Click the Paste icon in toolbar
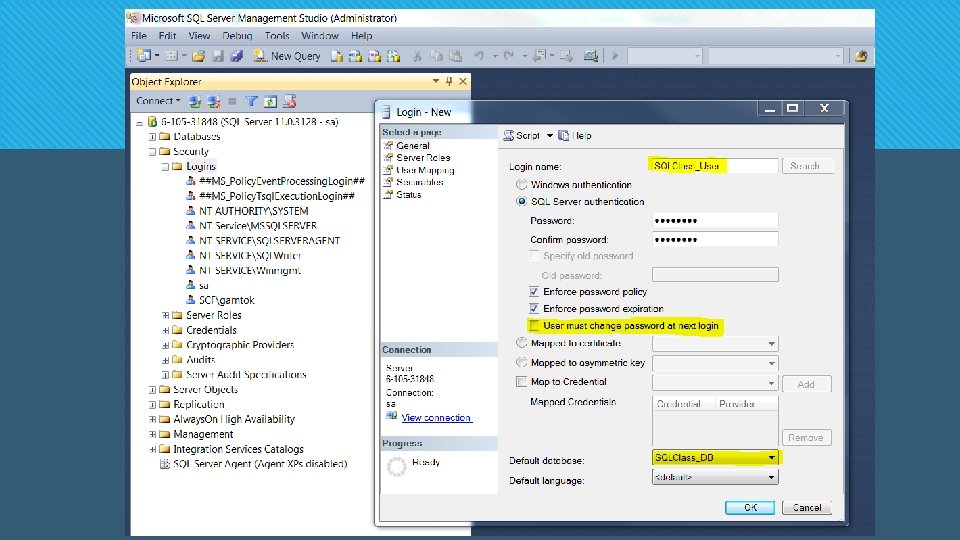Viewport: 960px width, 540px height. point(456,56)
